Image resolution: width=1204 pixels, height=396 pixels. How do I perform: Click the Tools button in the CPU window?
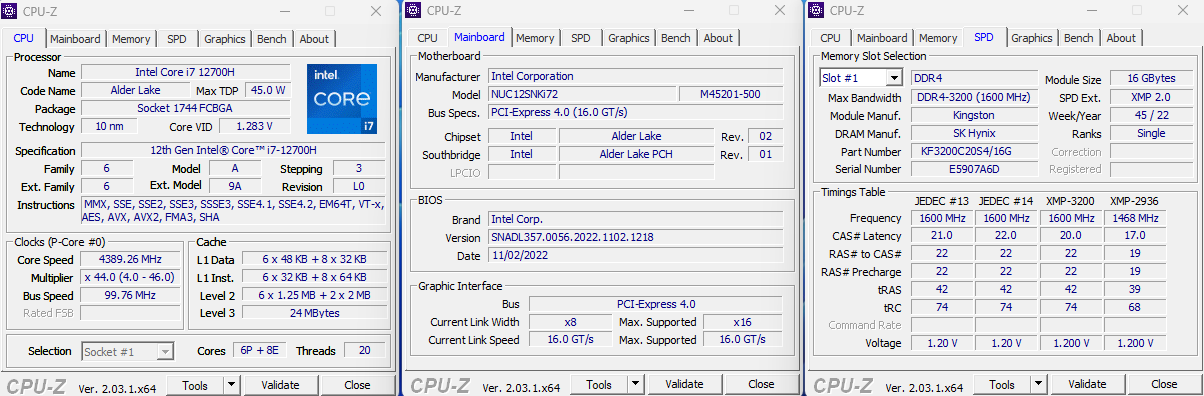pos(195,384)
